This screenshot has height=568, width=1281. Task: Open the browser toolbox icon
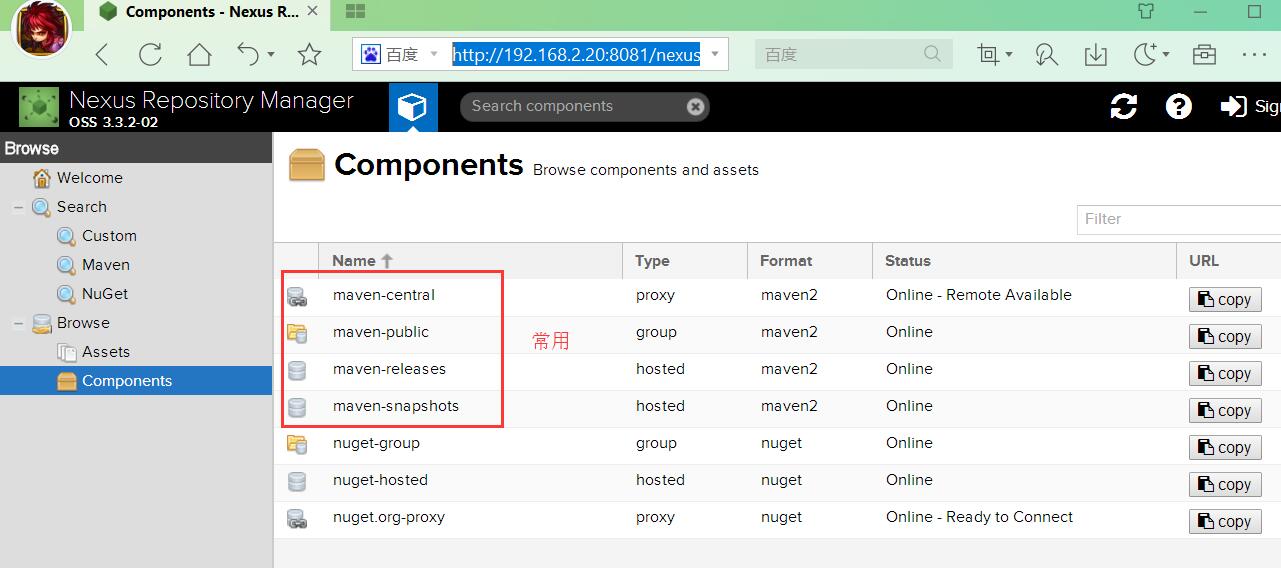coord(1204,54)
